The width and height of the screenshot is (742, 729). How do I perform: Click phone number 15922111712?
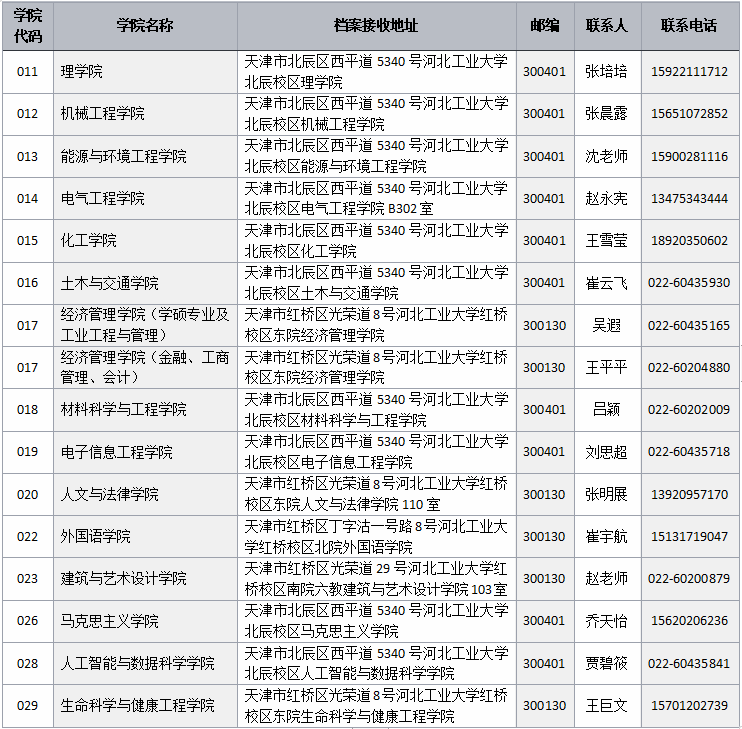pyautogui.click(x=689, y=71)
